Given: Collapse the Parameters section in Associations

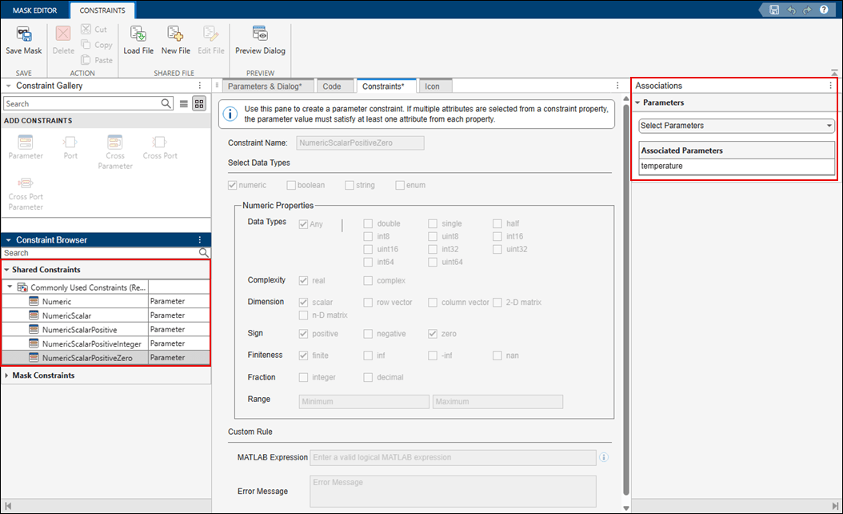Looking at the screenshot, I should pyautogui.click(x=638, y=102).
